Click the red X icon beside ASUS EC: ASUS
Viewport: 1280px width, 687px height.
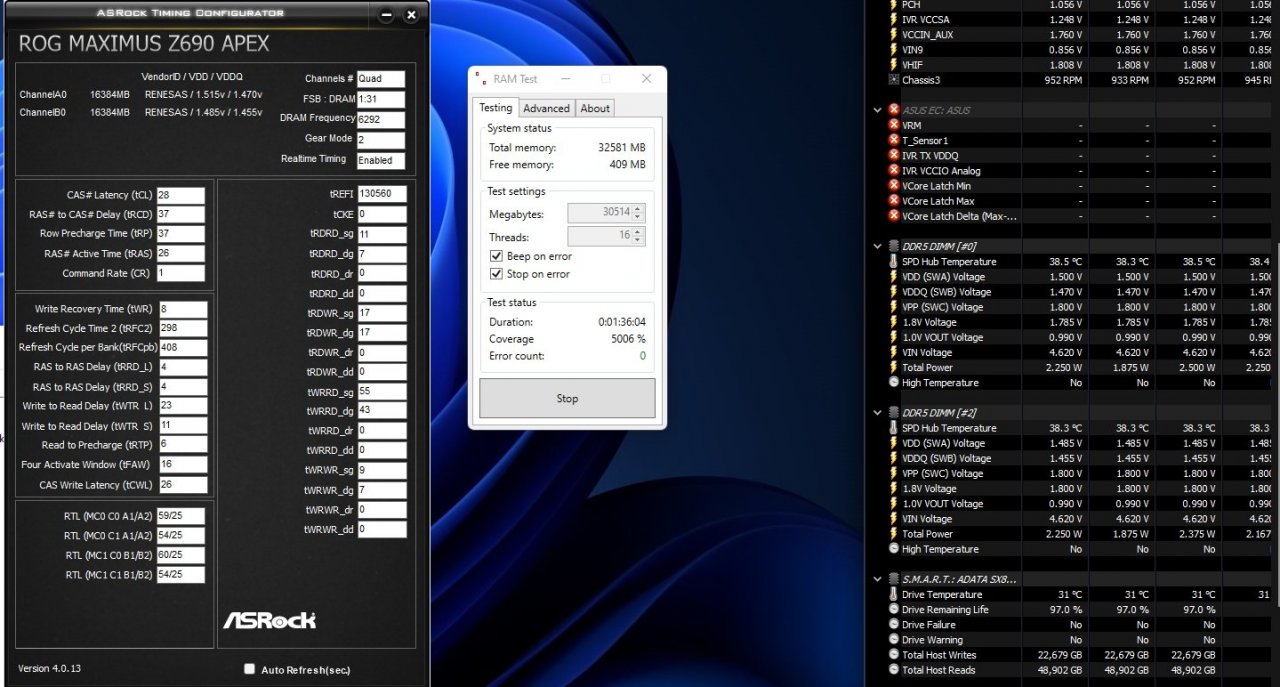click(893, 110)
